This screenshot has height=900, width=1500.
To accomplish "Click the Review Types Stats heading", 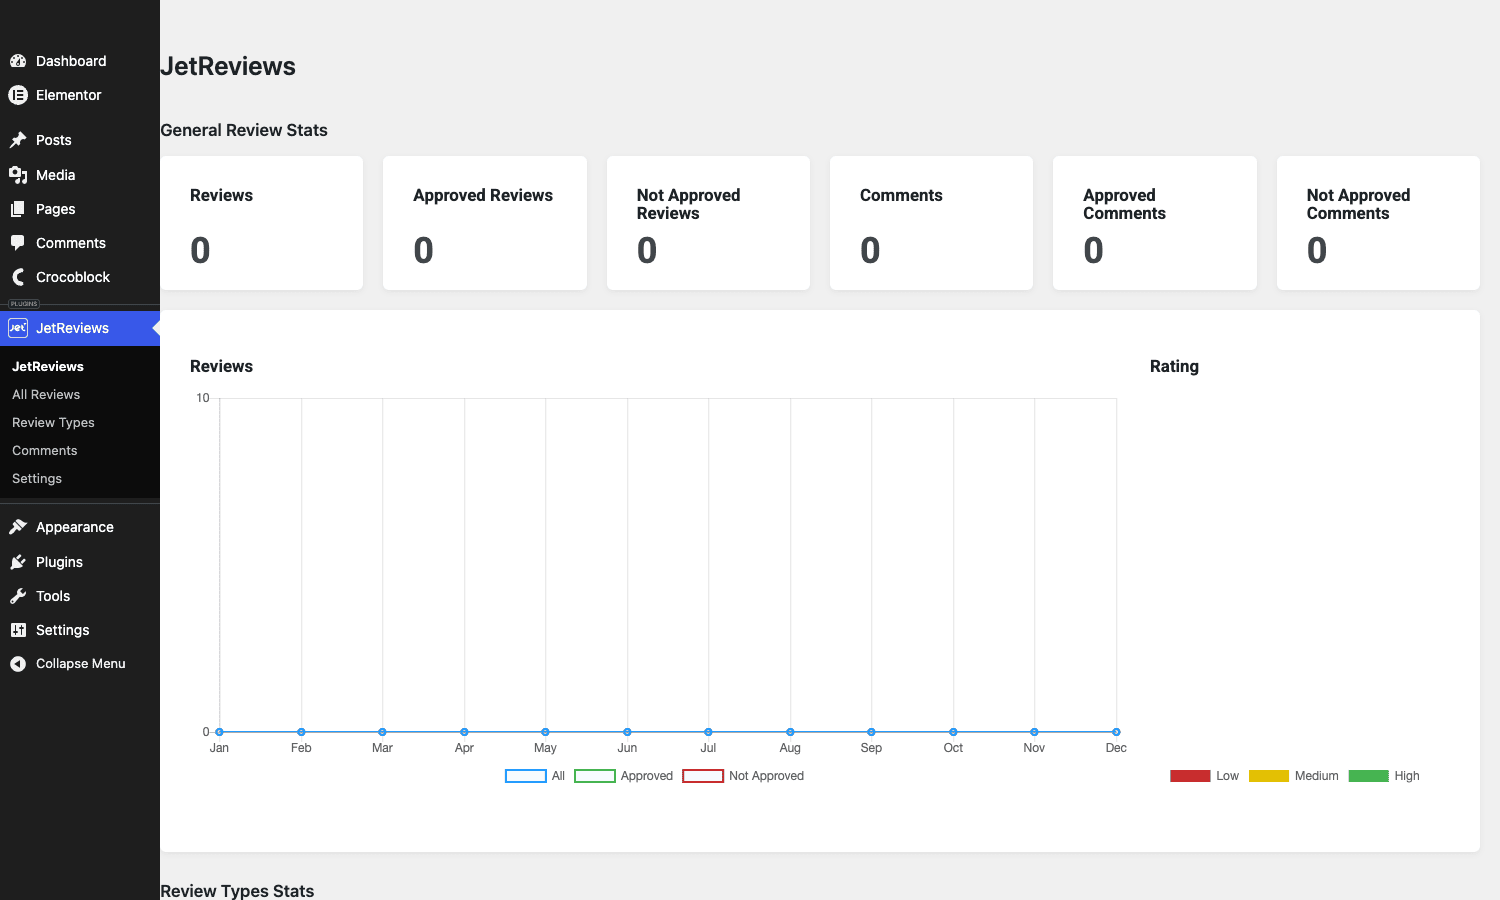I will [237, 890].
